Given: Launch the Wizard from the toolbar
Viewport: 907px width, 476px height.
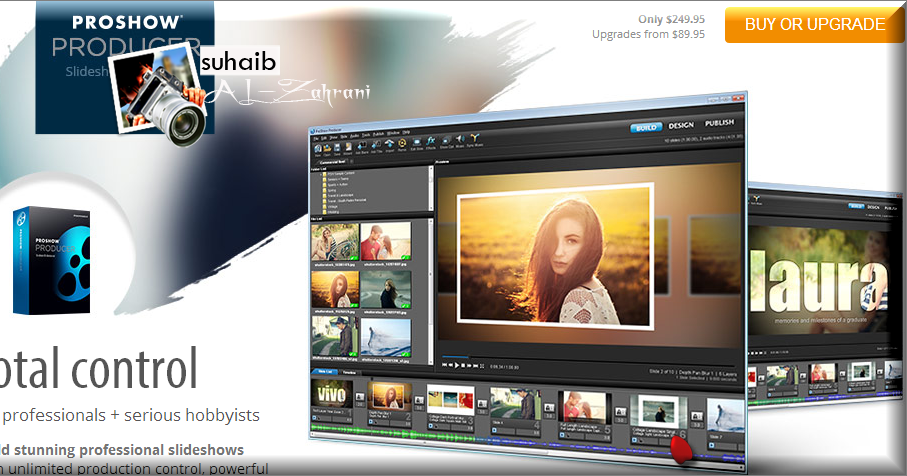Looking at the screenshot, I should pyautogui.click(x=348, y=147).
